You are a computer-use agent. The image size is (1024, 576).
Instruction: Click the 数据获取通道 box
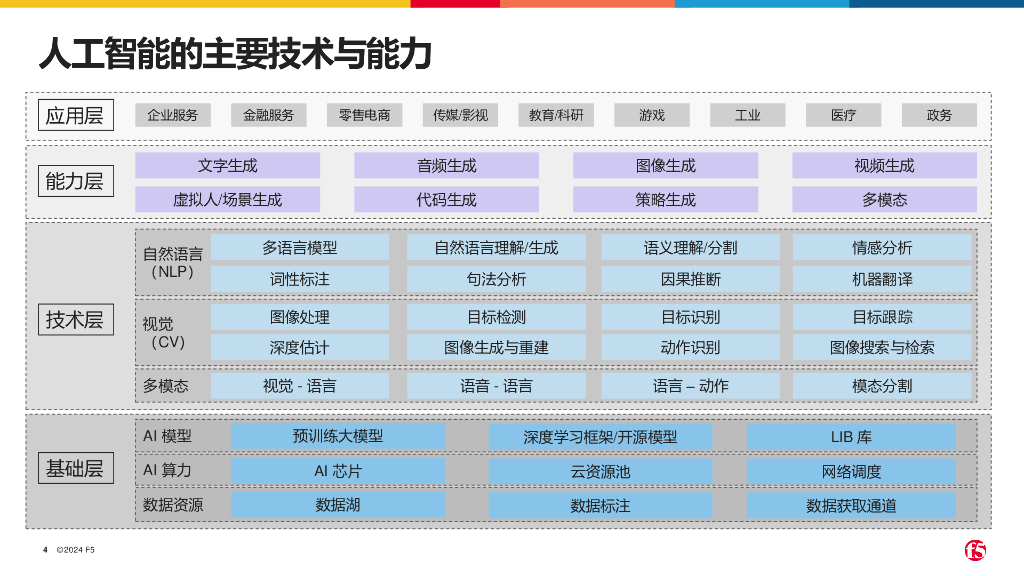click(852, 505)
